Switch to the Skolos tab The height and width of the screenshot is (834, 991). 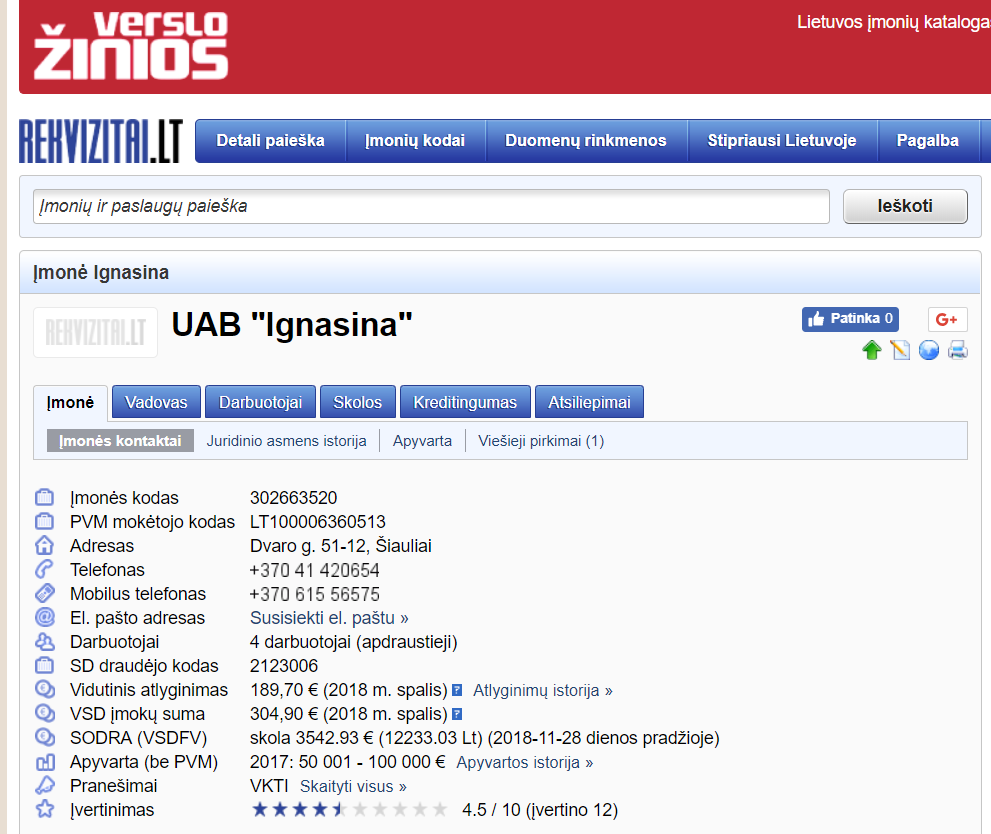(x=358, y=402)
